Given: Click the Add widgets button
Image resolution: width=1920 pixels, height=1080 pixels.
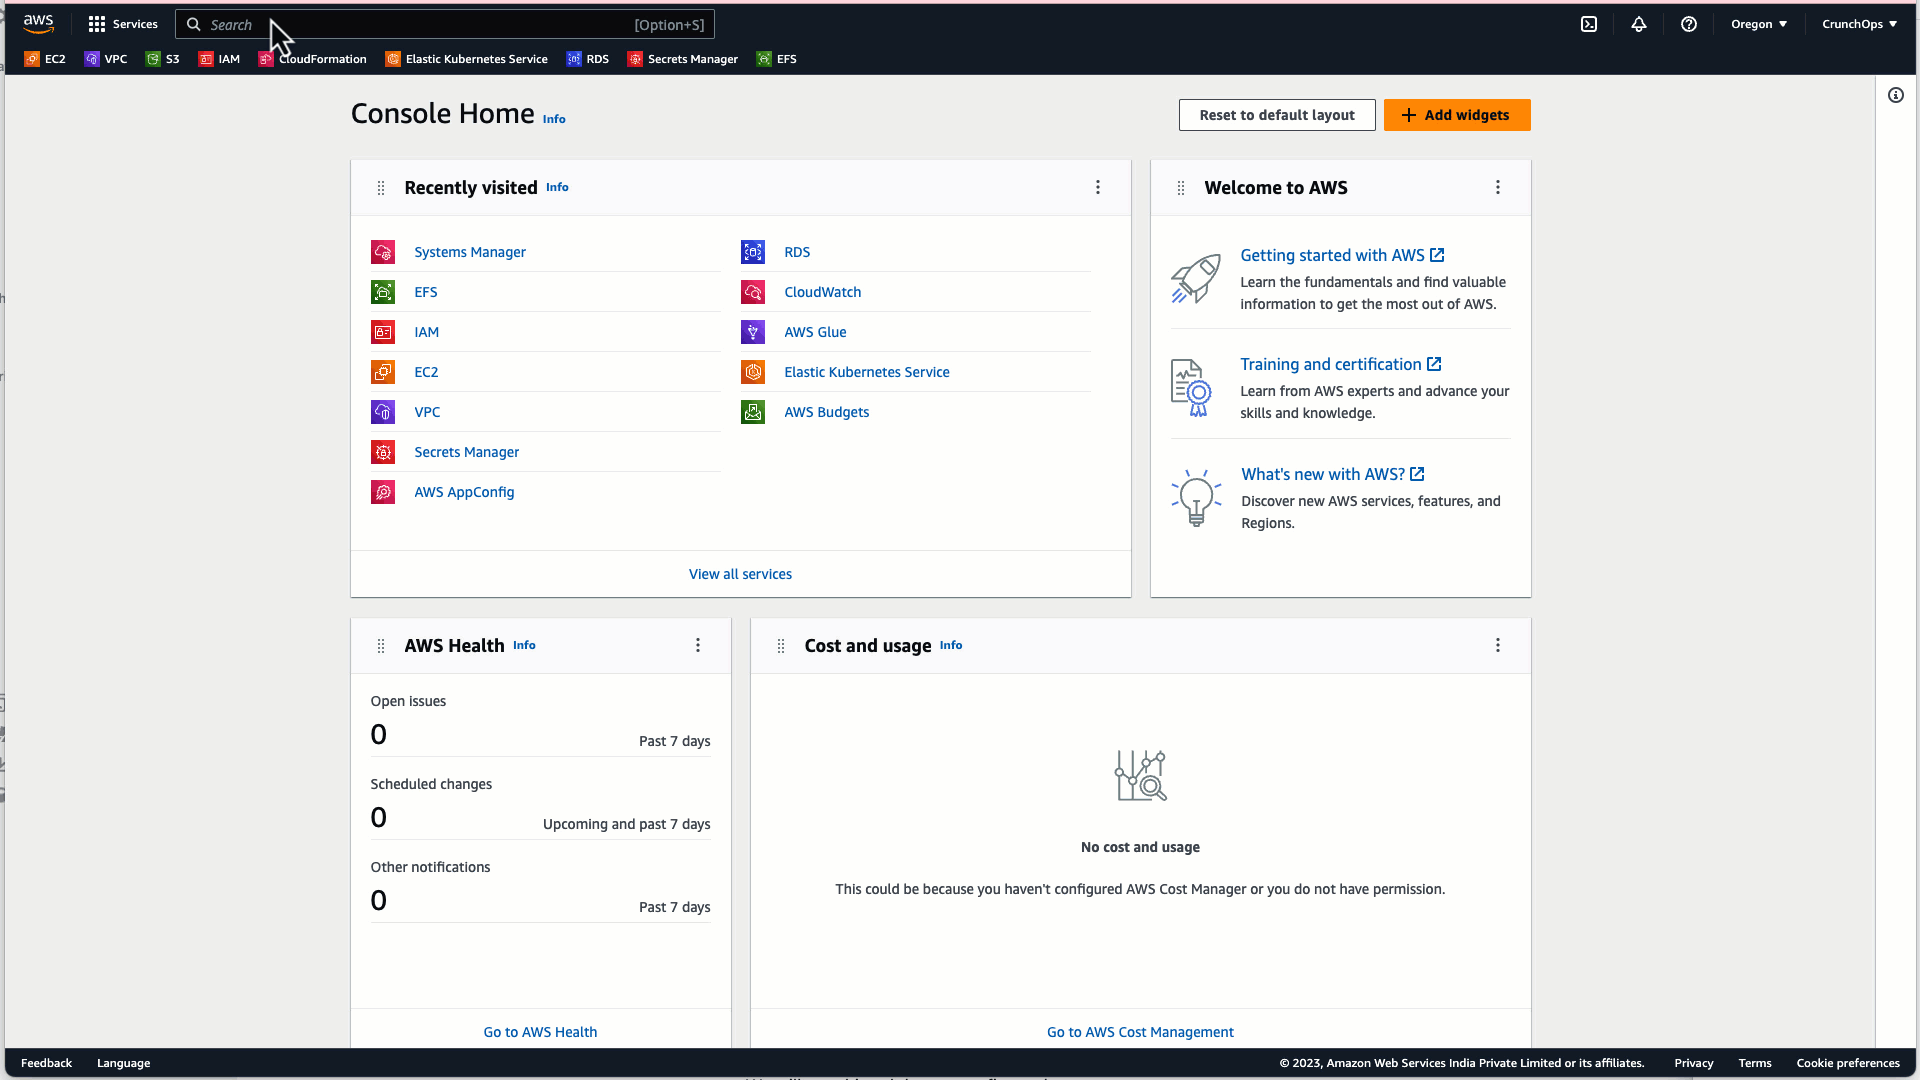Looking at the screenshot, I should point(1457,115).
